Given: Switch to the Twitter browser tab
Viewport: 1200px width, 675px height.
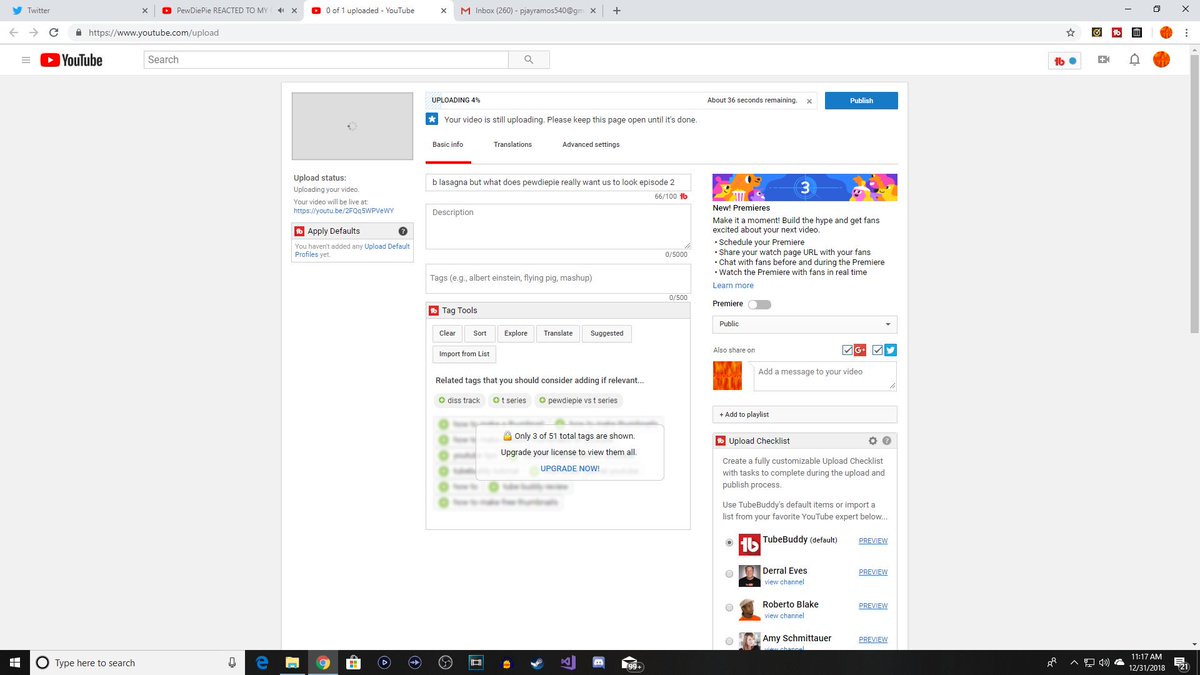Looking at the screenshot, I should pos(77,11).
